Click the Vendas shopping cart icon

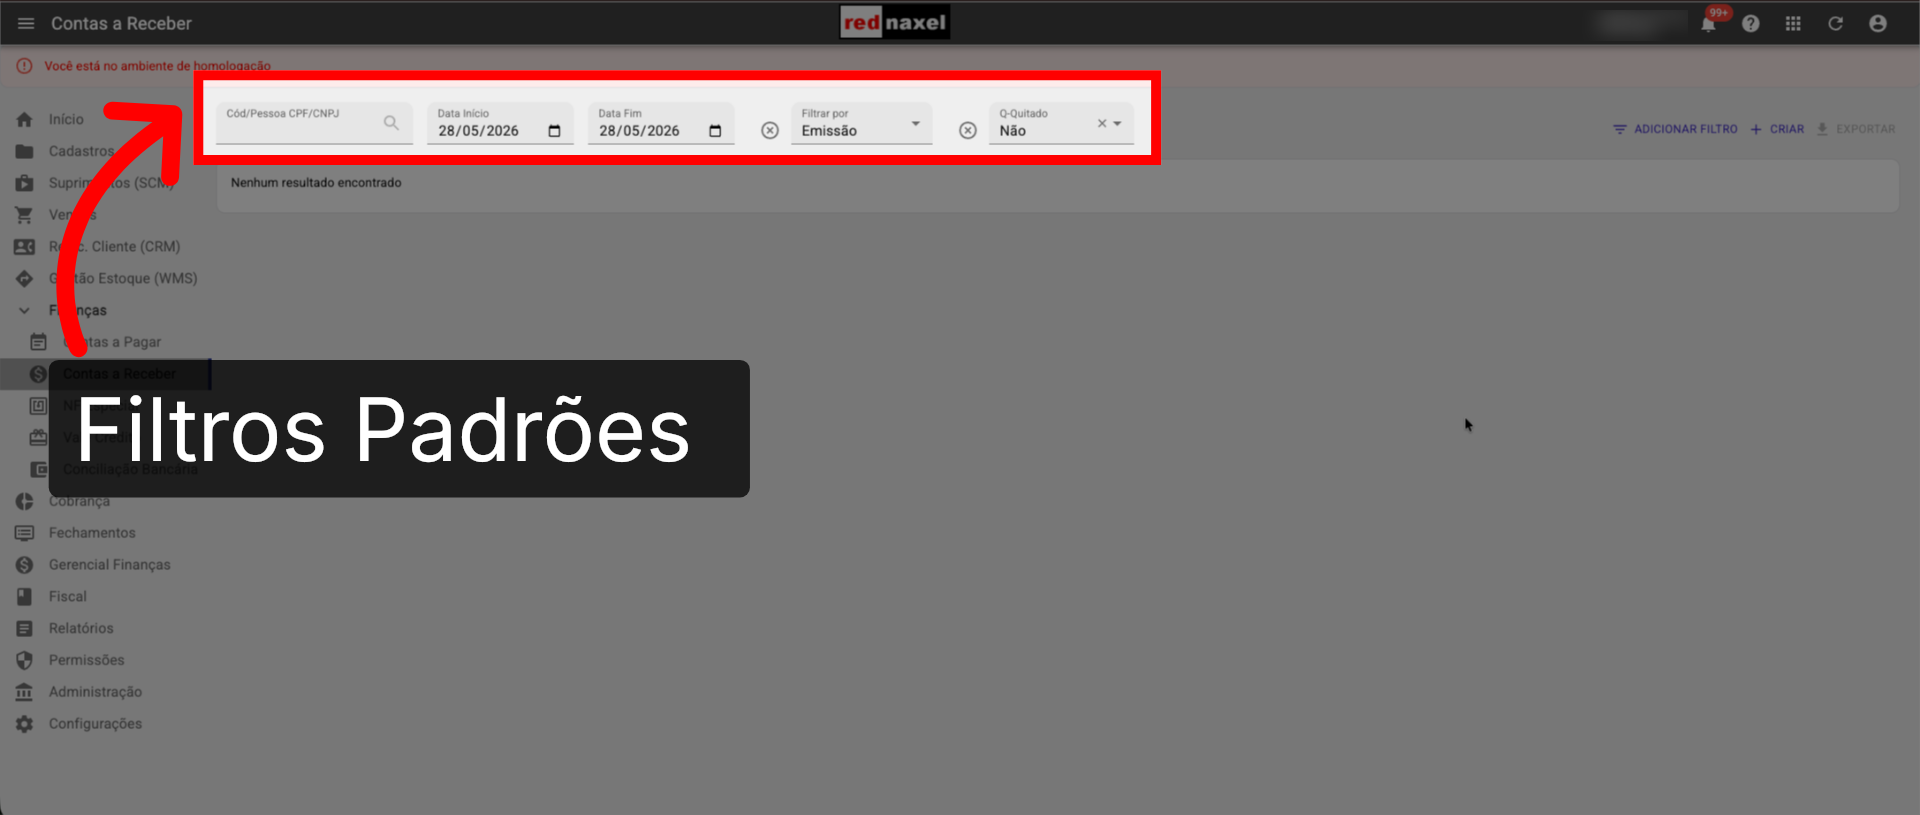click(x=24, y=215)
